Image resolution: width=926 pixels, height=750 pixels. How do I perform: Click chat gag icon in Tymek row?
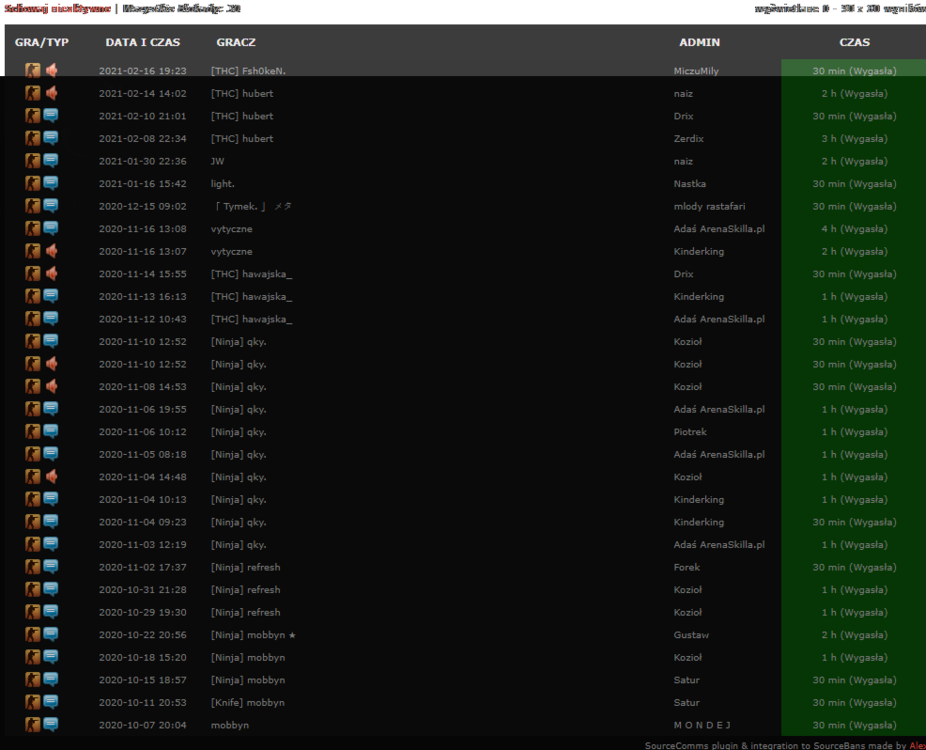coord(51,206)
